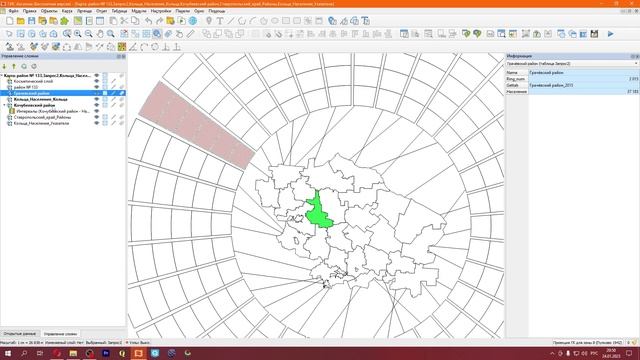Switch to the Открытые данные tab
This screenshot has width=640, height=360.
tap(20, 334)
